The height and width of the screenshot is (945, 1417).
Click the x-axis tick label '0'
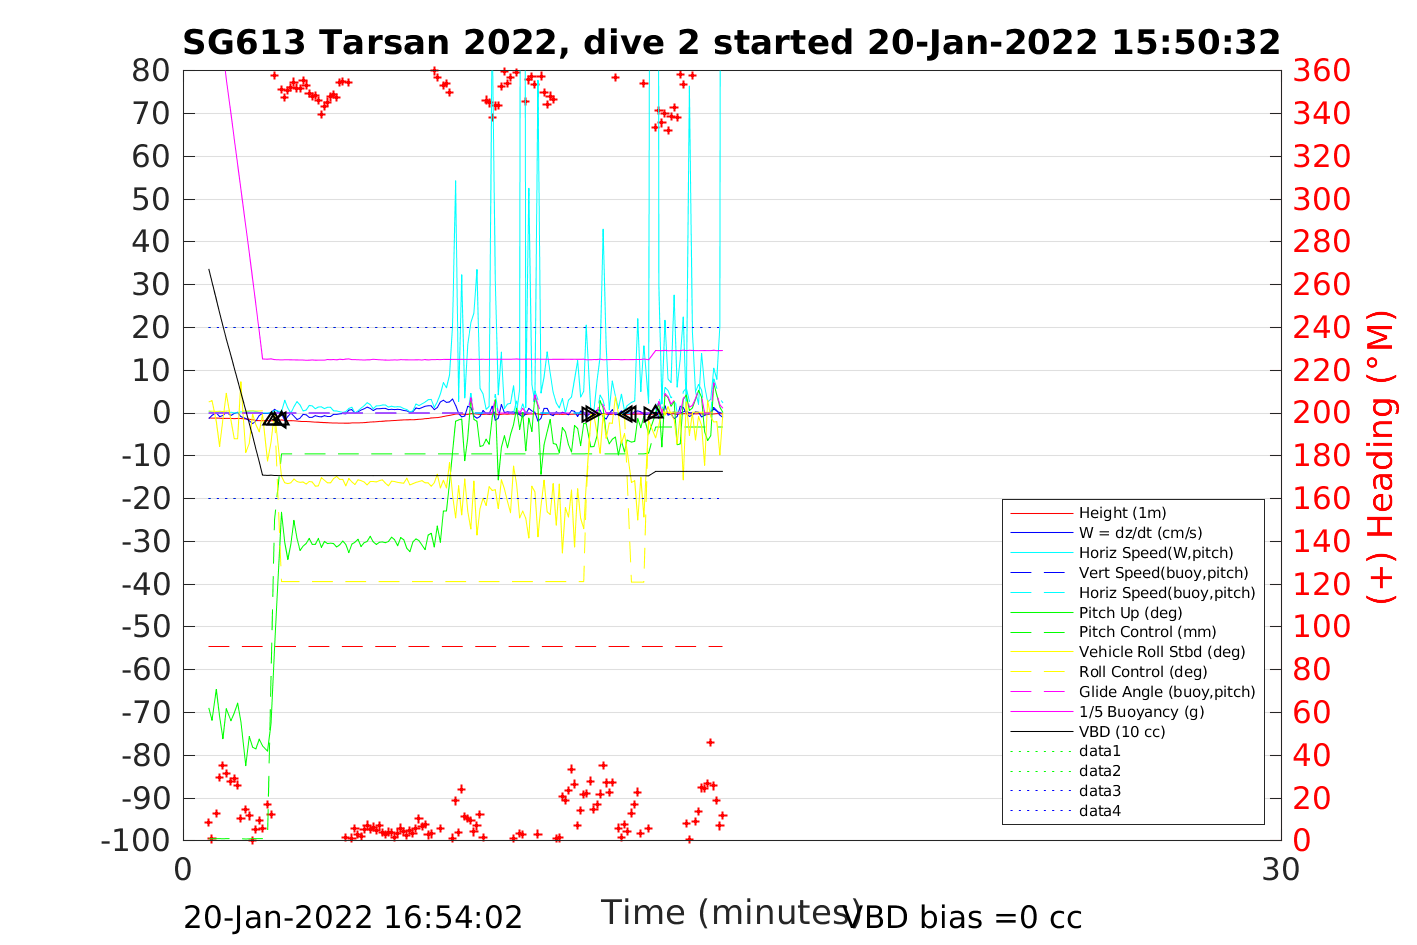(x=183, y=869)
